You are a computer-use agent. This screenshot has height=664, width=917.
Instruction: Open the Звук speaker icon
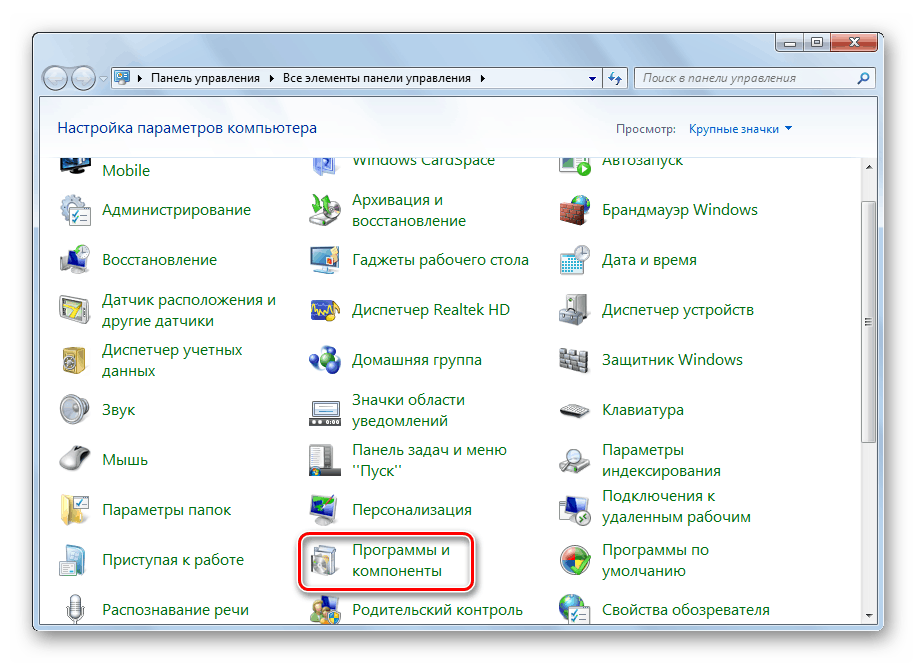(x=75, y=410)
